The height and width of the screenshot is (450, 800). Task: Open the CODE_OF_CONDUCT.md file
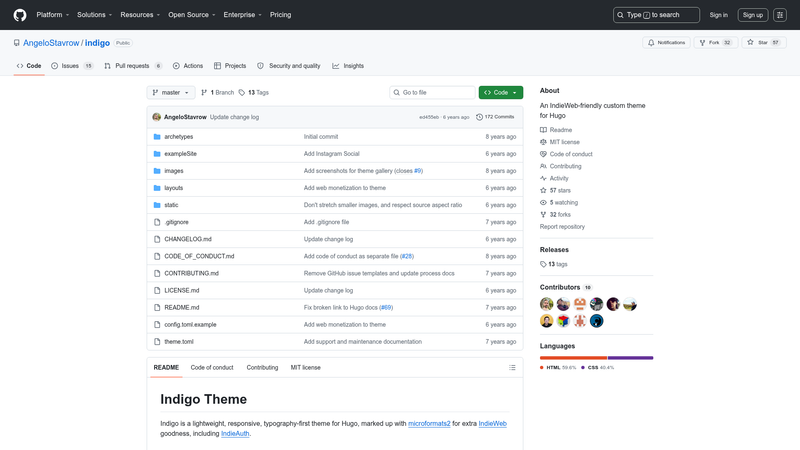coord(199,256)
